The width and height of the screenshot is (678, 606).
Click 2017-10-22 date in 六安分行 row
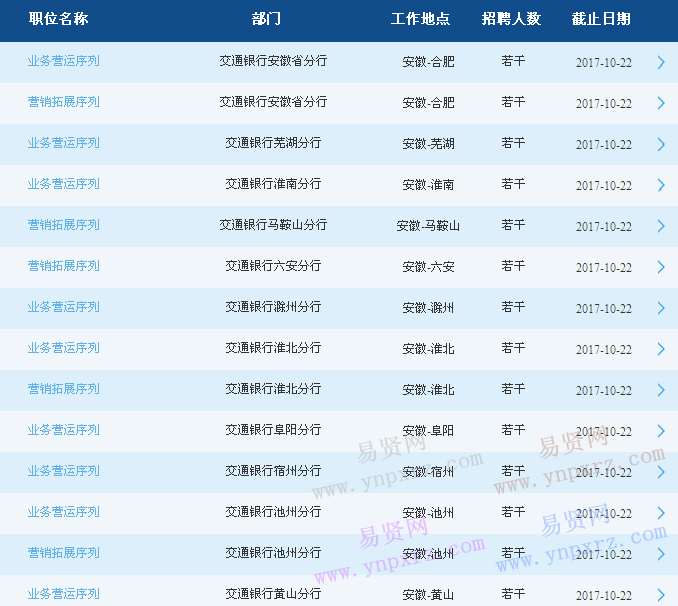click(x=604, y=268)
